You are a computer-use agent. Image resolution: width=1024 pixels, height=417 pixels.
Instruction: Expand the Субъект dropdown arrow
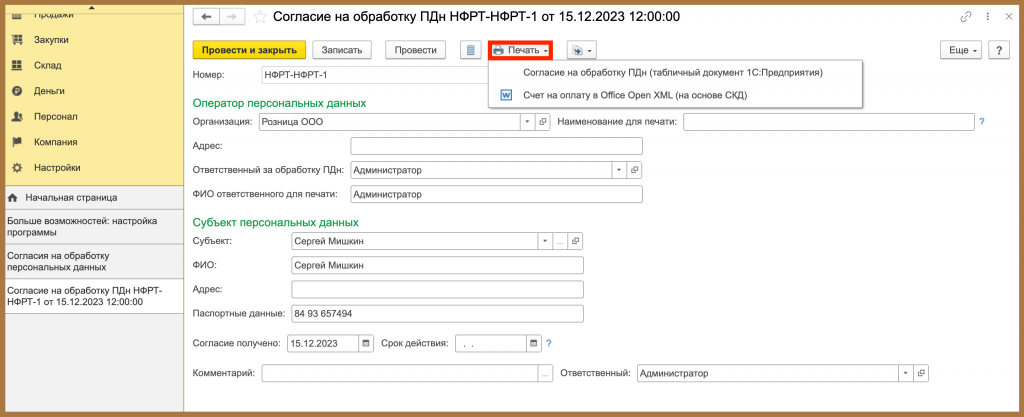[x=545, y=241]
